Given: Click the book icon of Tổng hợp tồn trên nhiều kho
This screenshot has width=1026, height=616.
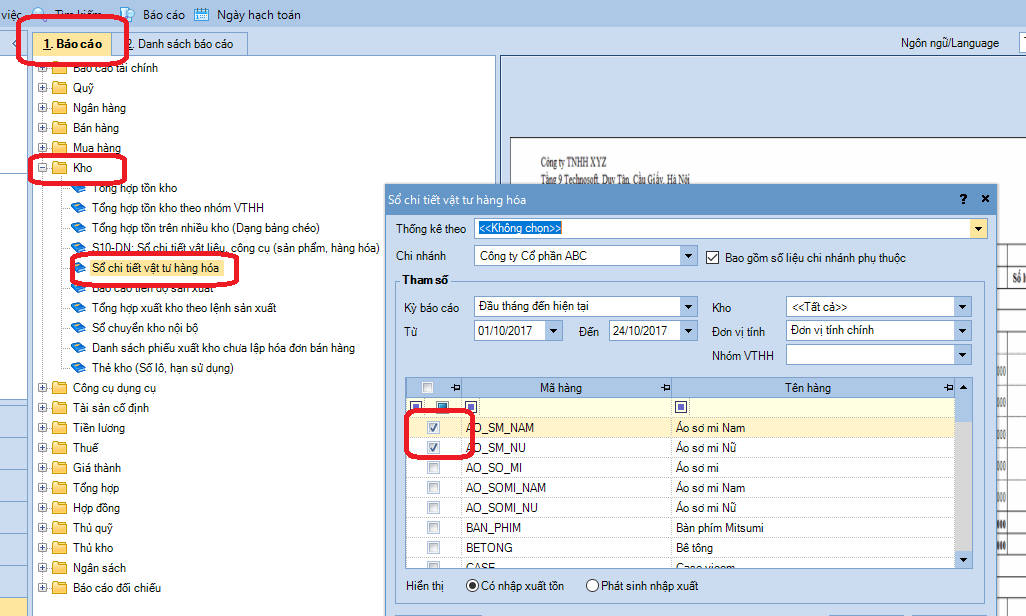Looking at the screenshot, I should [x=79, y=228].
